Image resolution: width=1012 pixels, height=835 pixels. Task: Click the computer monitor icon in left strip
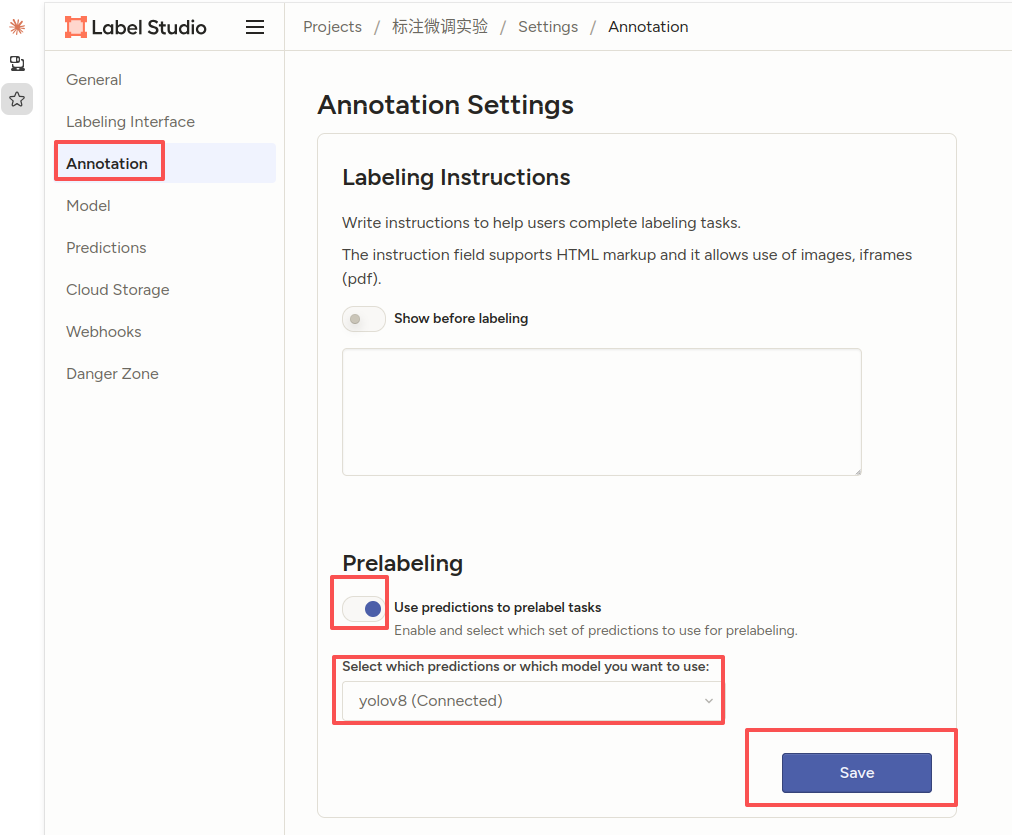[17, 63]
